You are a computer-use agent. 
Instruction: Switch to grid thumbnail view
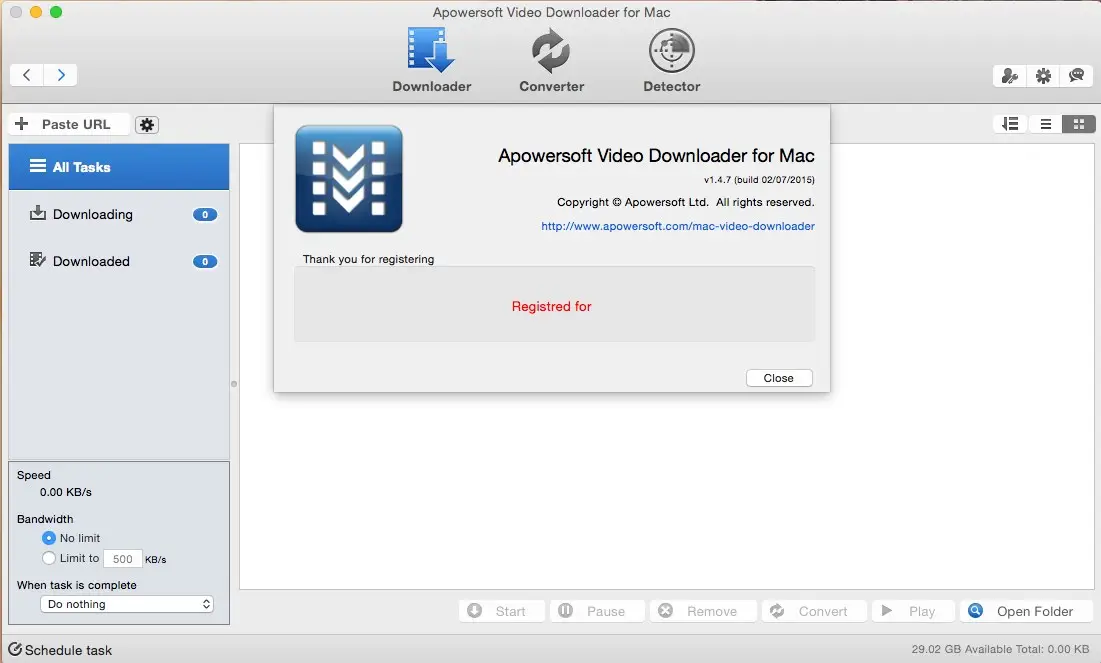click(1079, 124)
